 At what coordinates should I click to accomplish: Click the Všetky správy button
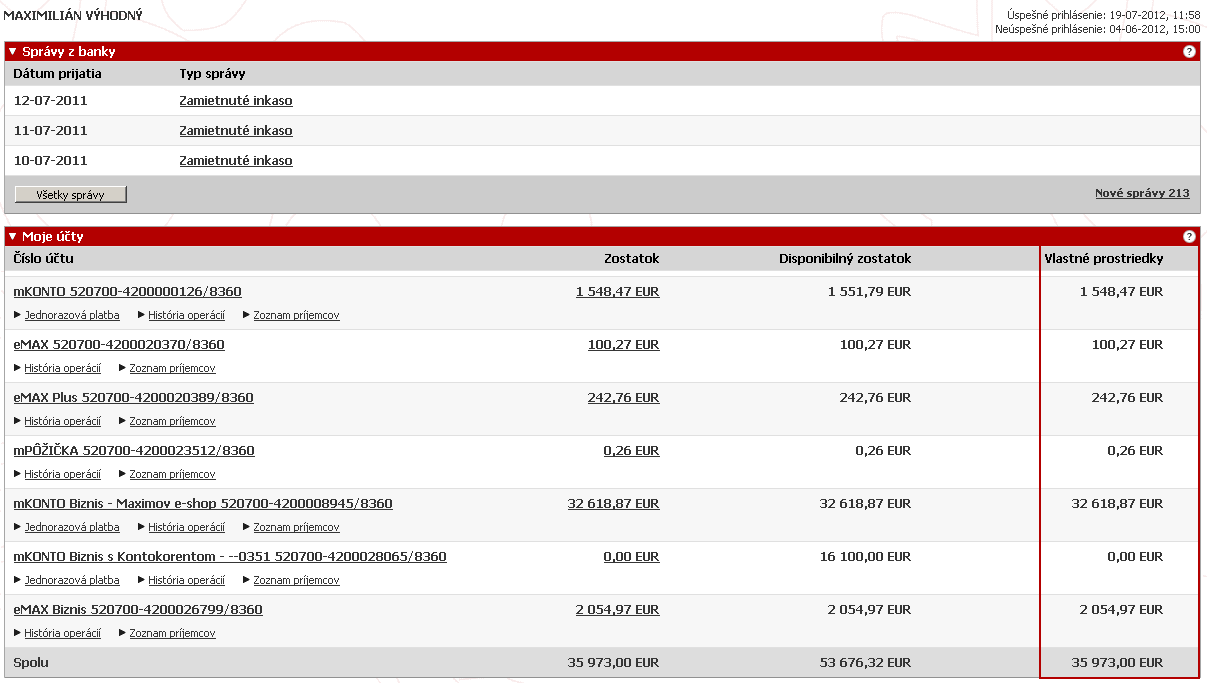pyautogui.click(x=71, y=195)
